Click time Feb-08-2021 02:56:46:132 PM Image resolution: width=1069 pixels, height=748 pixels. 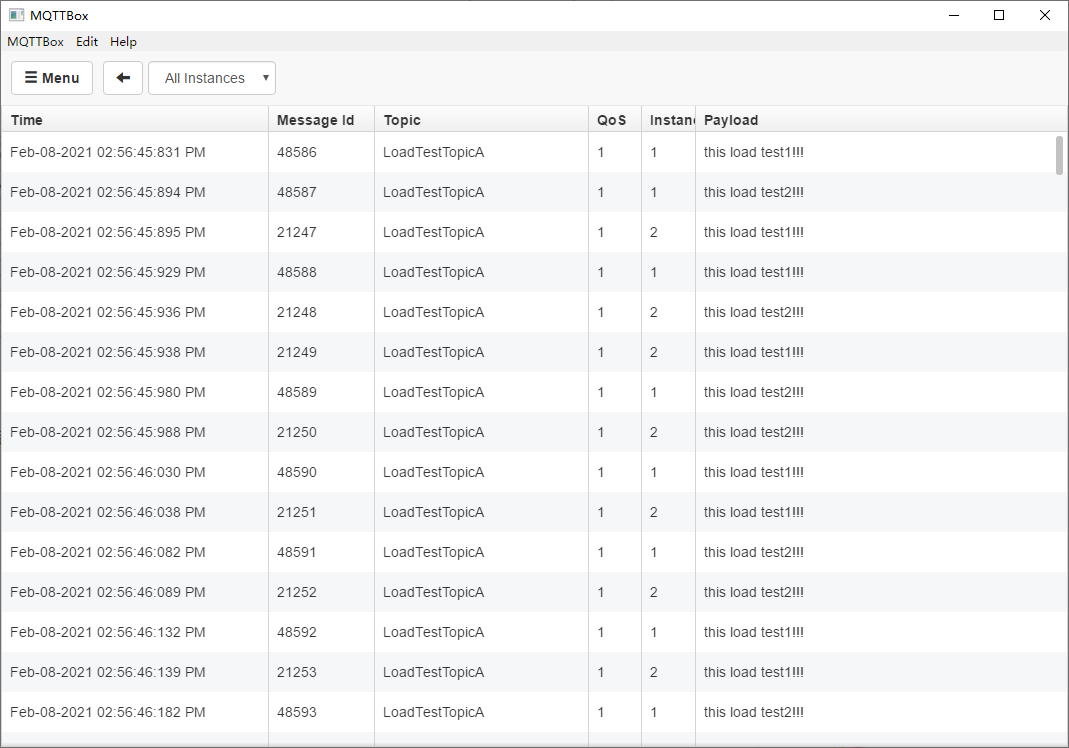coord(108,632)
